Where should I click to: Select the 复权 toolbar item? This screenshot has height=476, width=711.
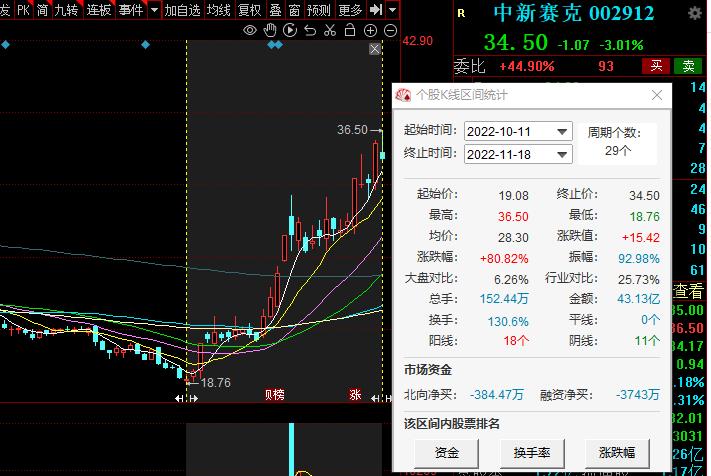[x=249, y=10]
